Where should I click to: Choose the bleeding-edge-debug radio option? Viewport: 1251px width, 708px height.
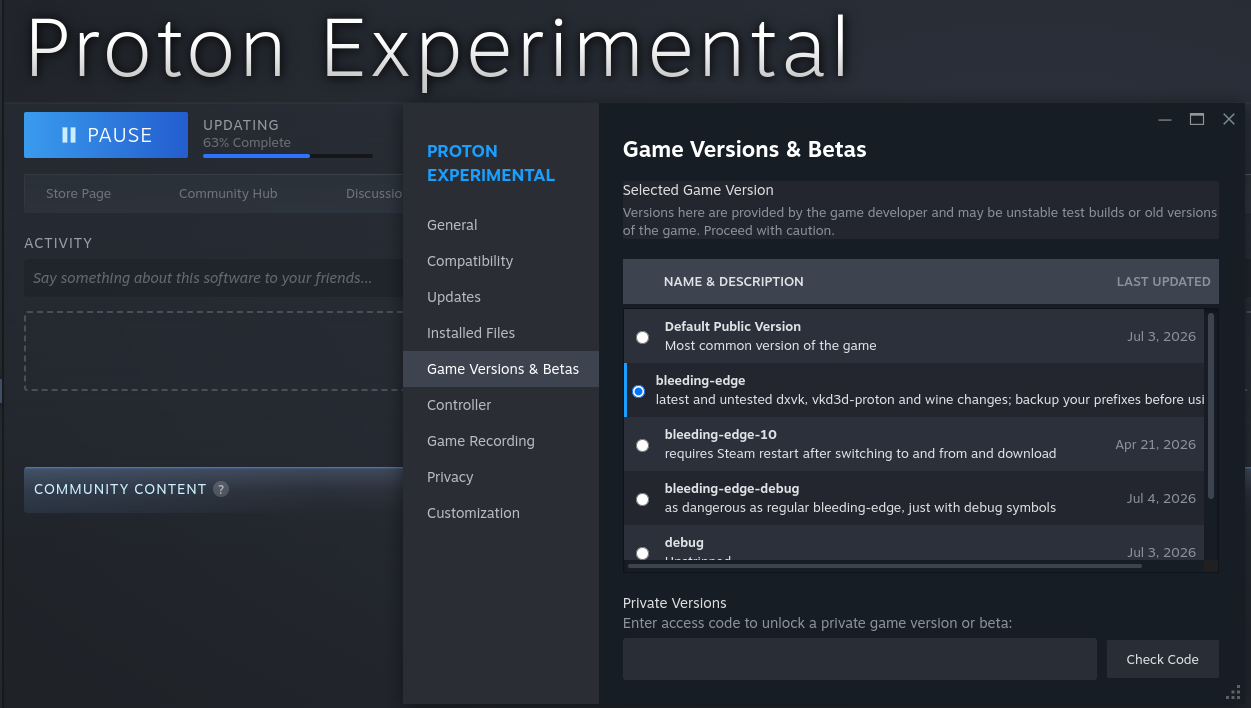[642, 499]
